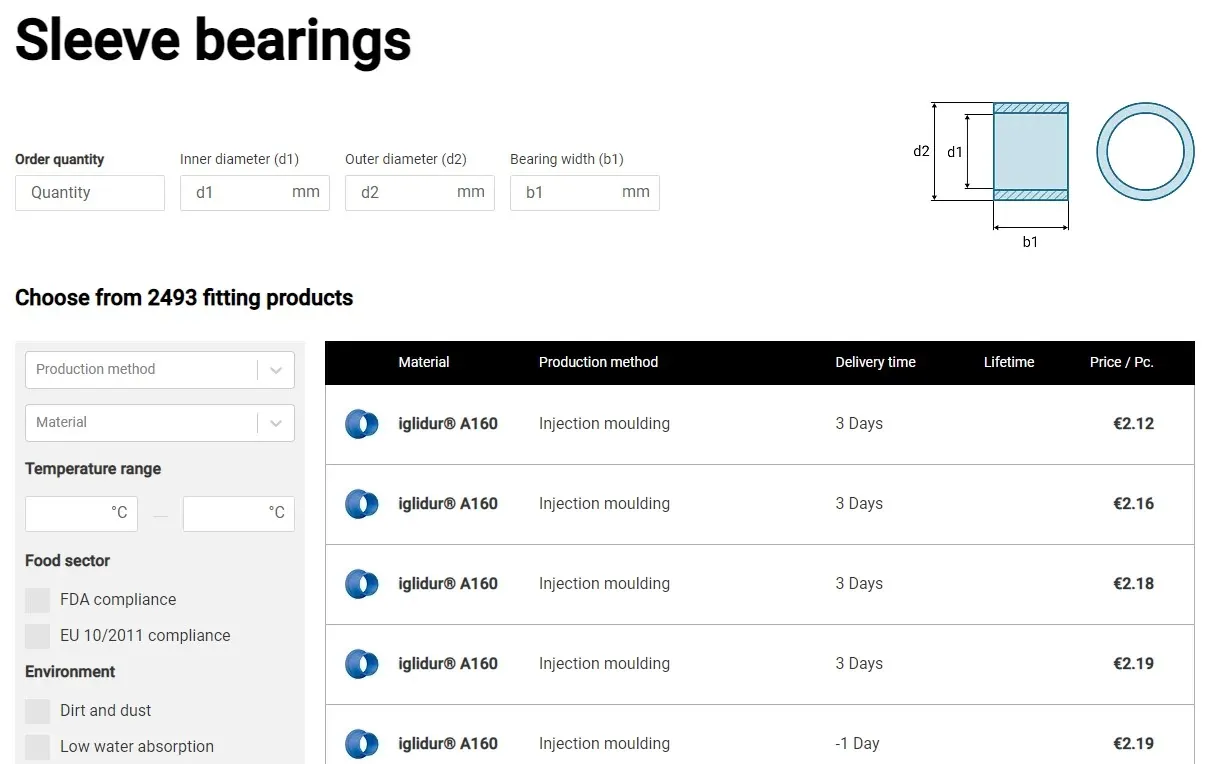The width and height of the screenshot is (1213, 764).
Task: Open the iglidur A160 product priced €2.18
Action: point(447,584)
